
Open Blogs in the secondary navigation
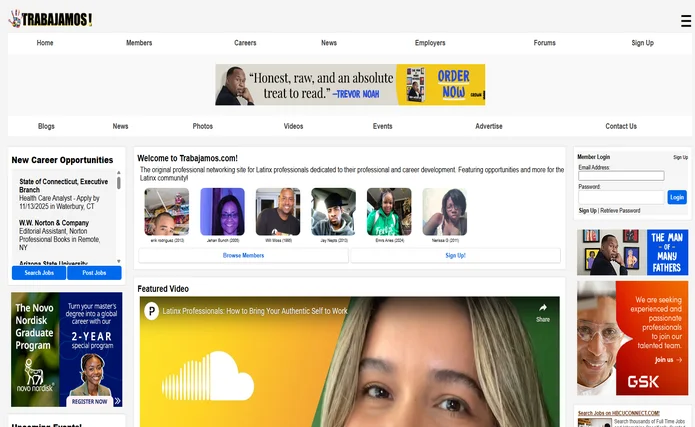tap(46, 126)
